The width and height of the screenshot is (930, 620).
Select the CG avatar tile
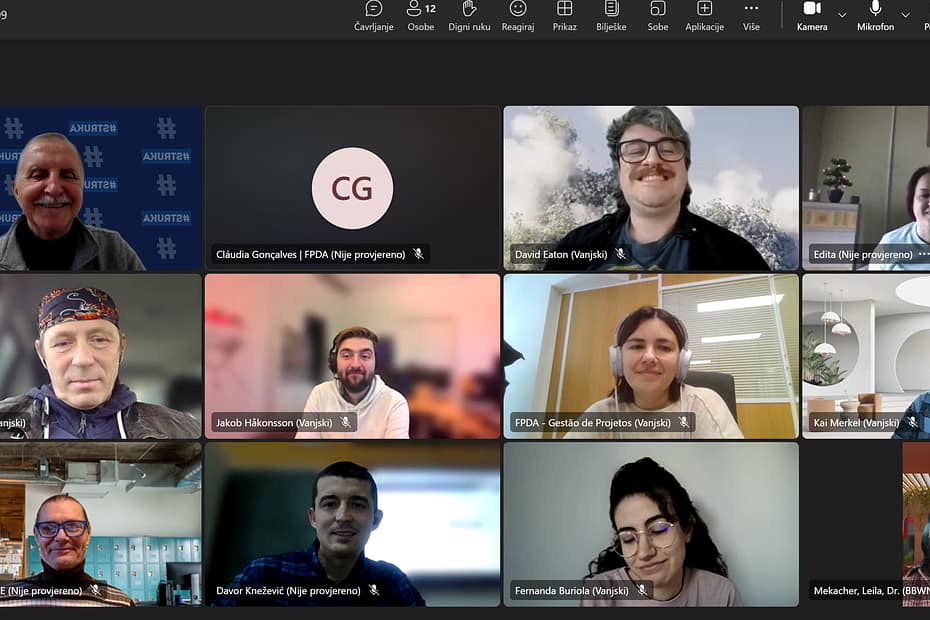352,188
